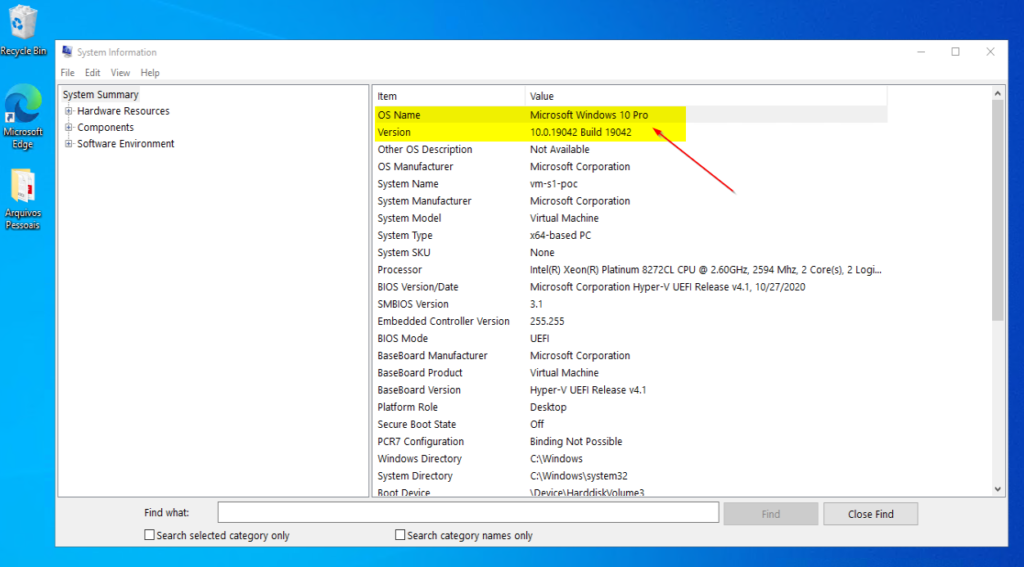Screen dimensions: 1024x567
Task: Select the Windows Directory row
Action: click(630, 459)
